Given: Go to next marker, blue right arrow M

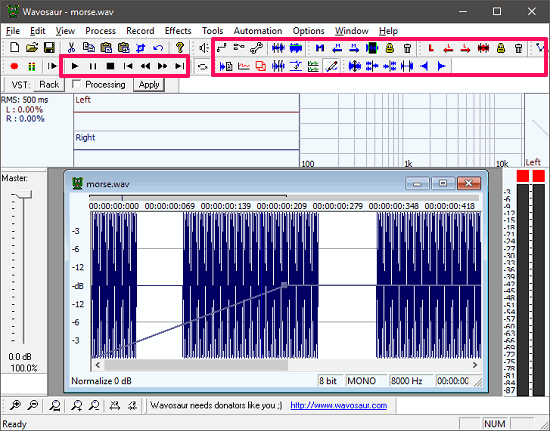Looking at the screenshot, I should point(354,48).
